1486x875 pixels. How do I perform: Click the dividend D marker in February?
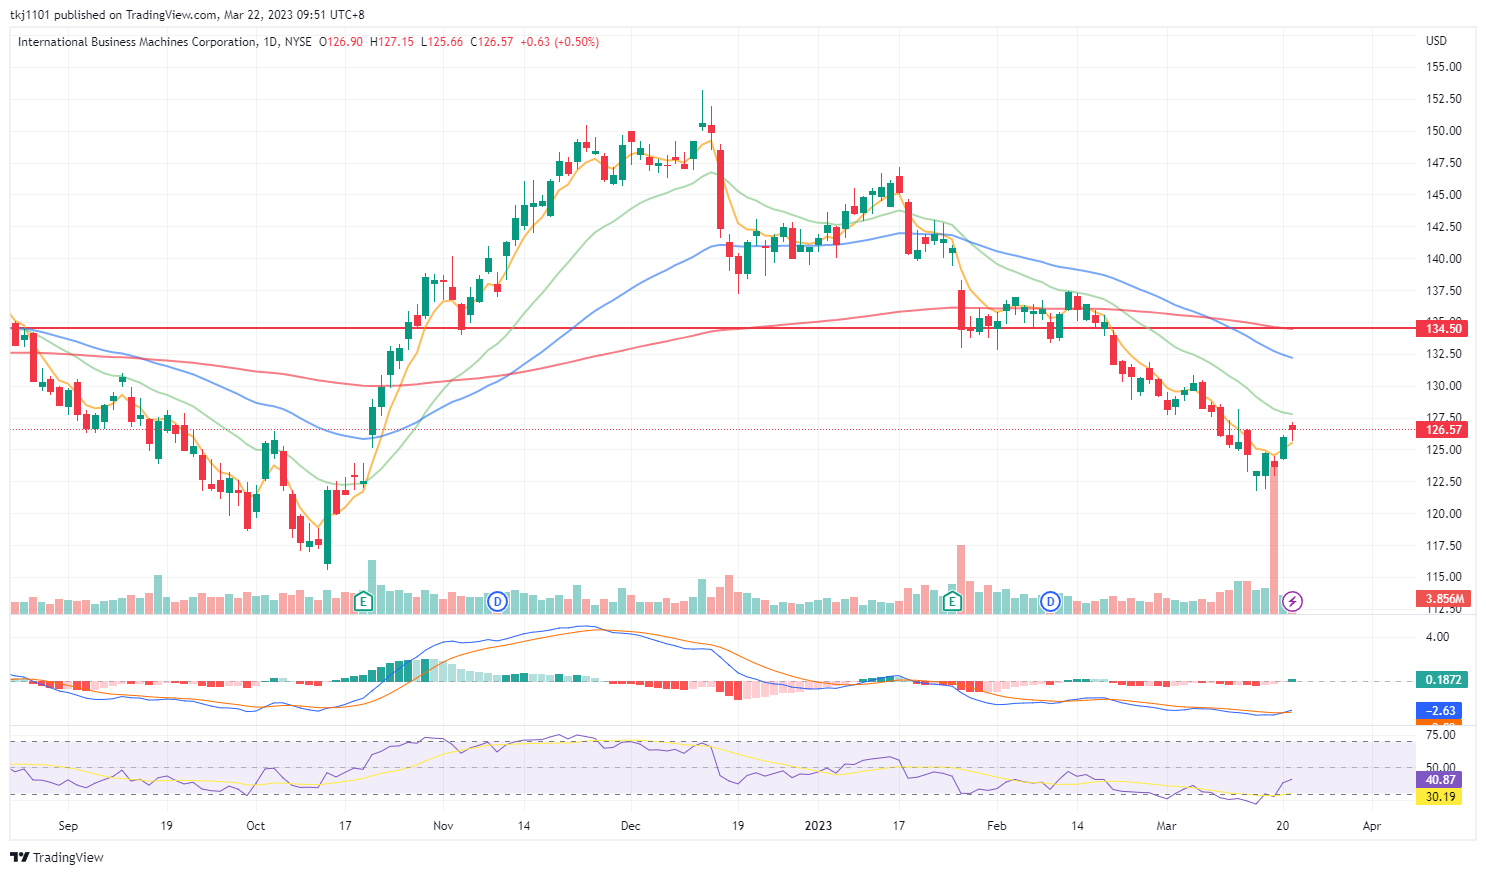click(1050, 601)
